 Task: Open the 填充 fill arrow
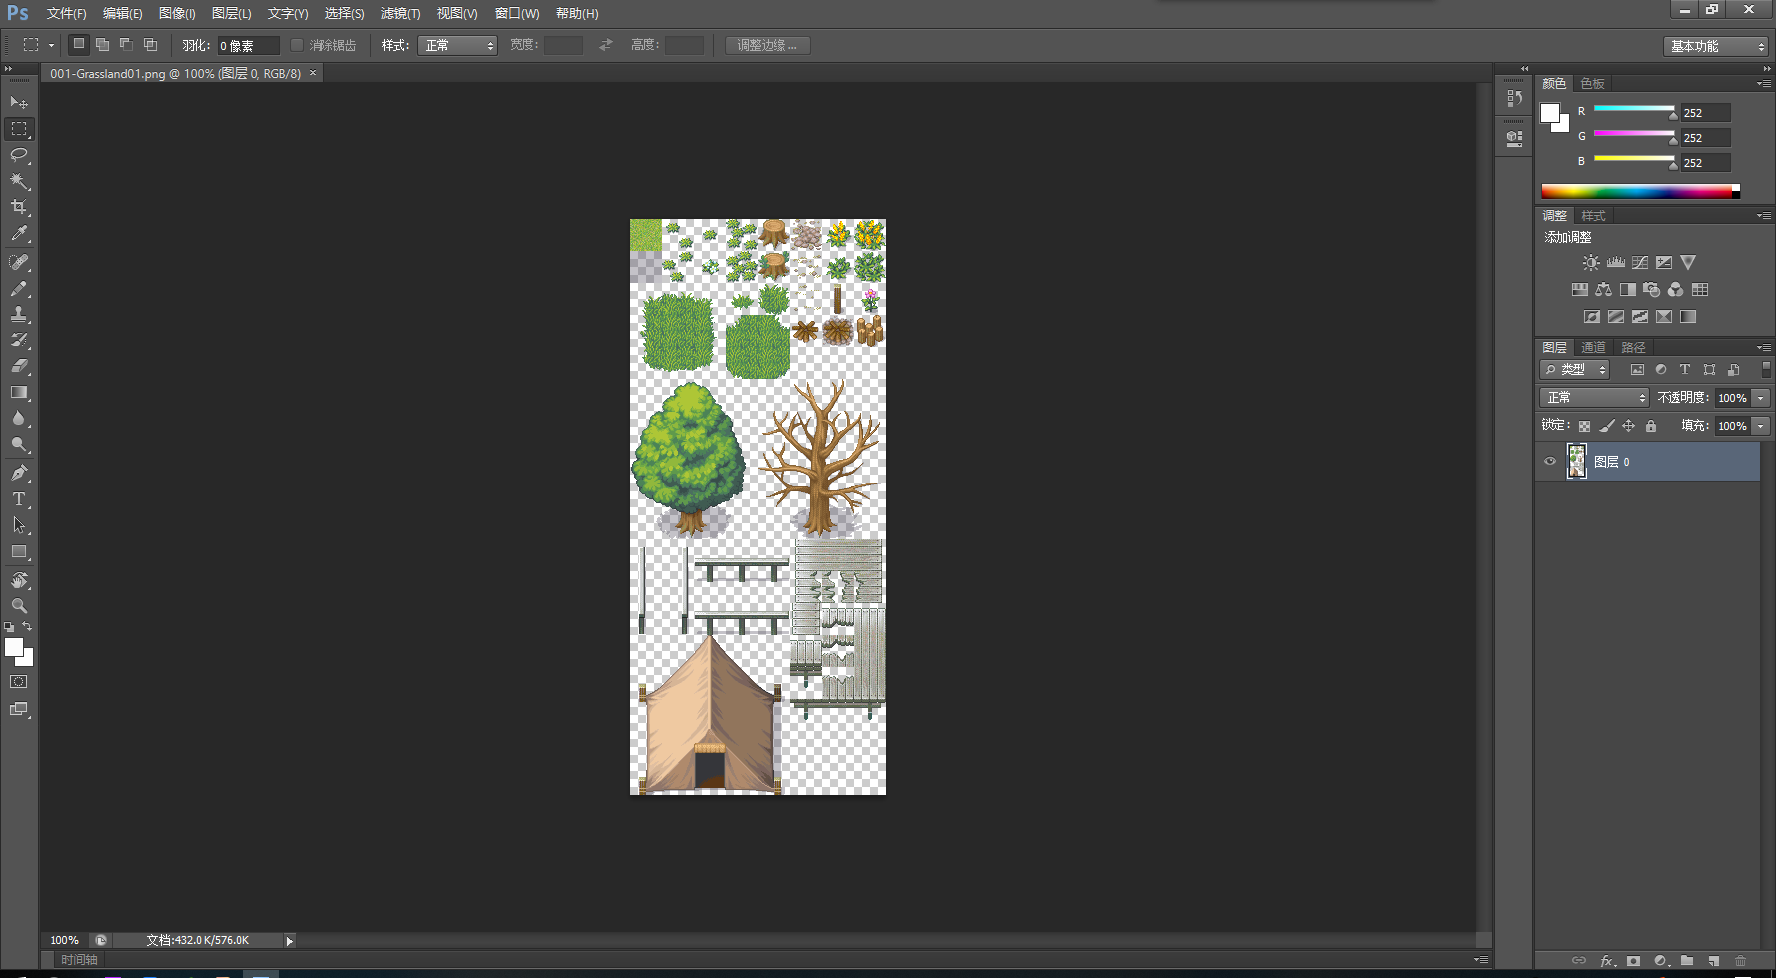point(1761,426)
